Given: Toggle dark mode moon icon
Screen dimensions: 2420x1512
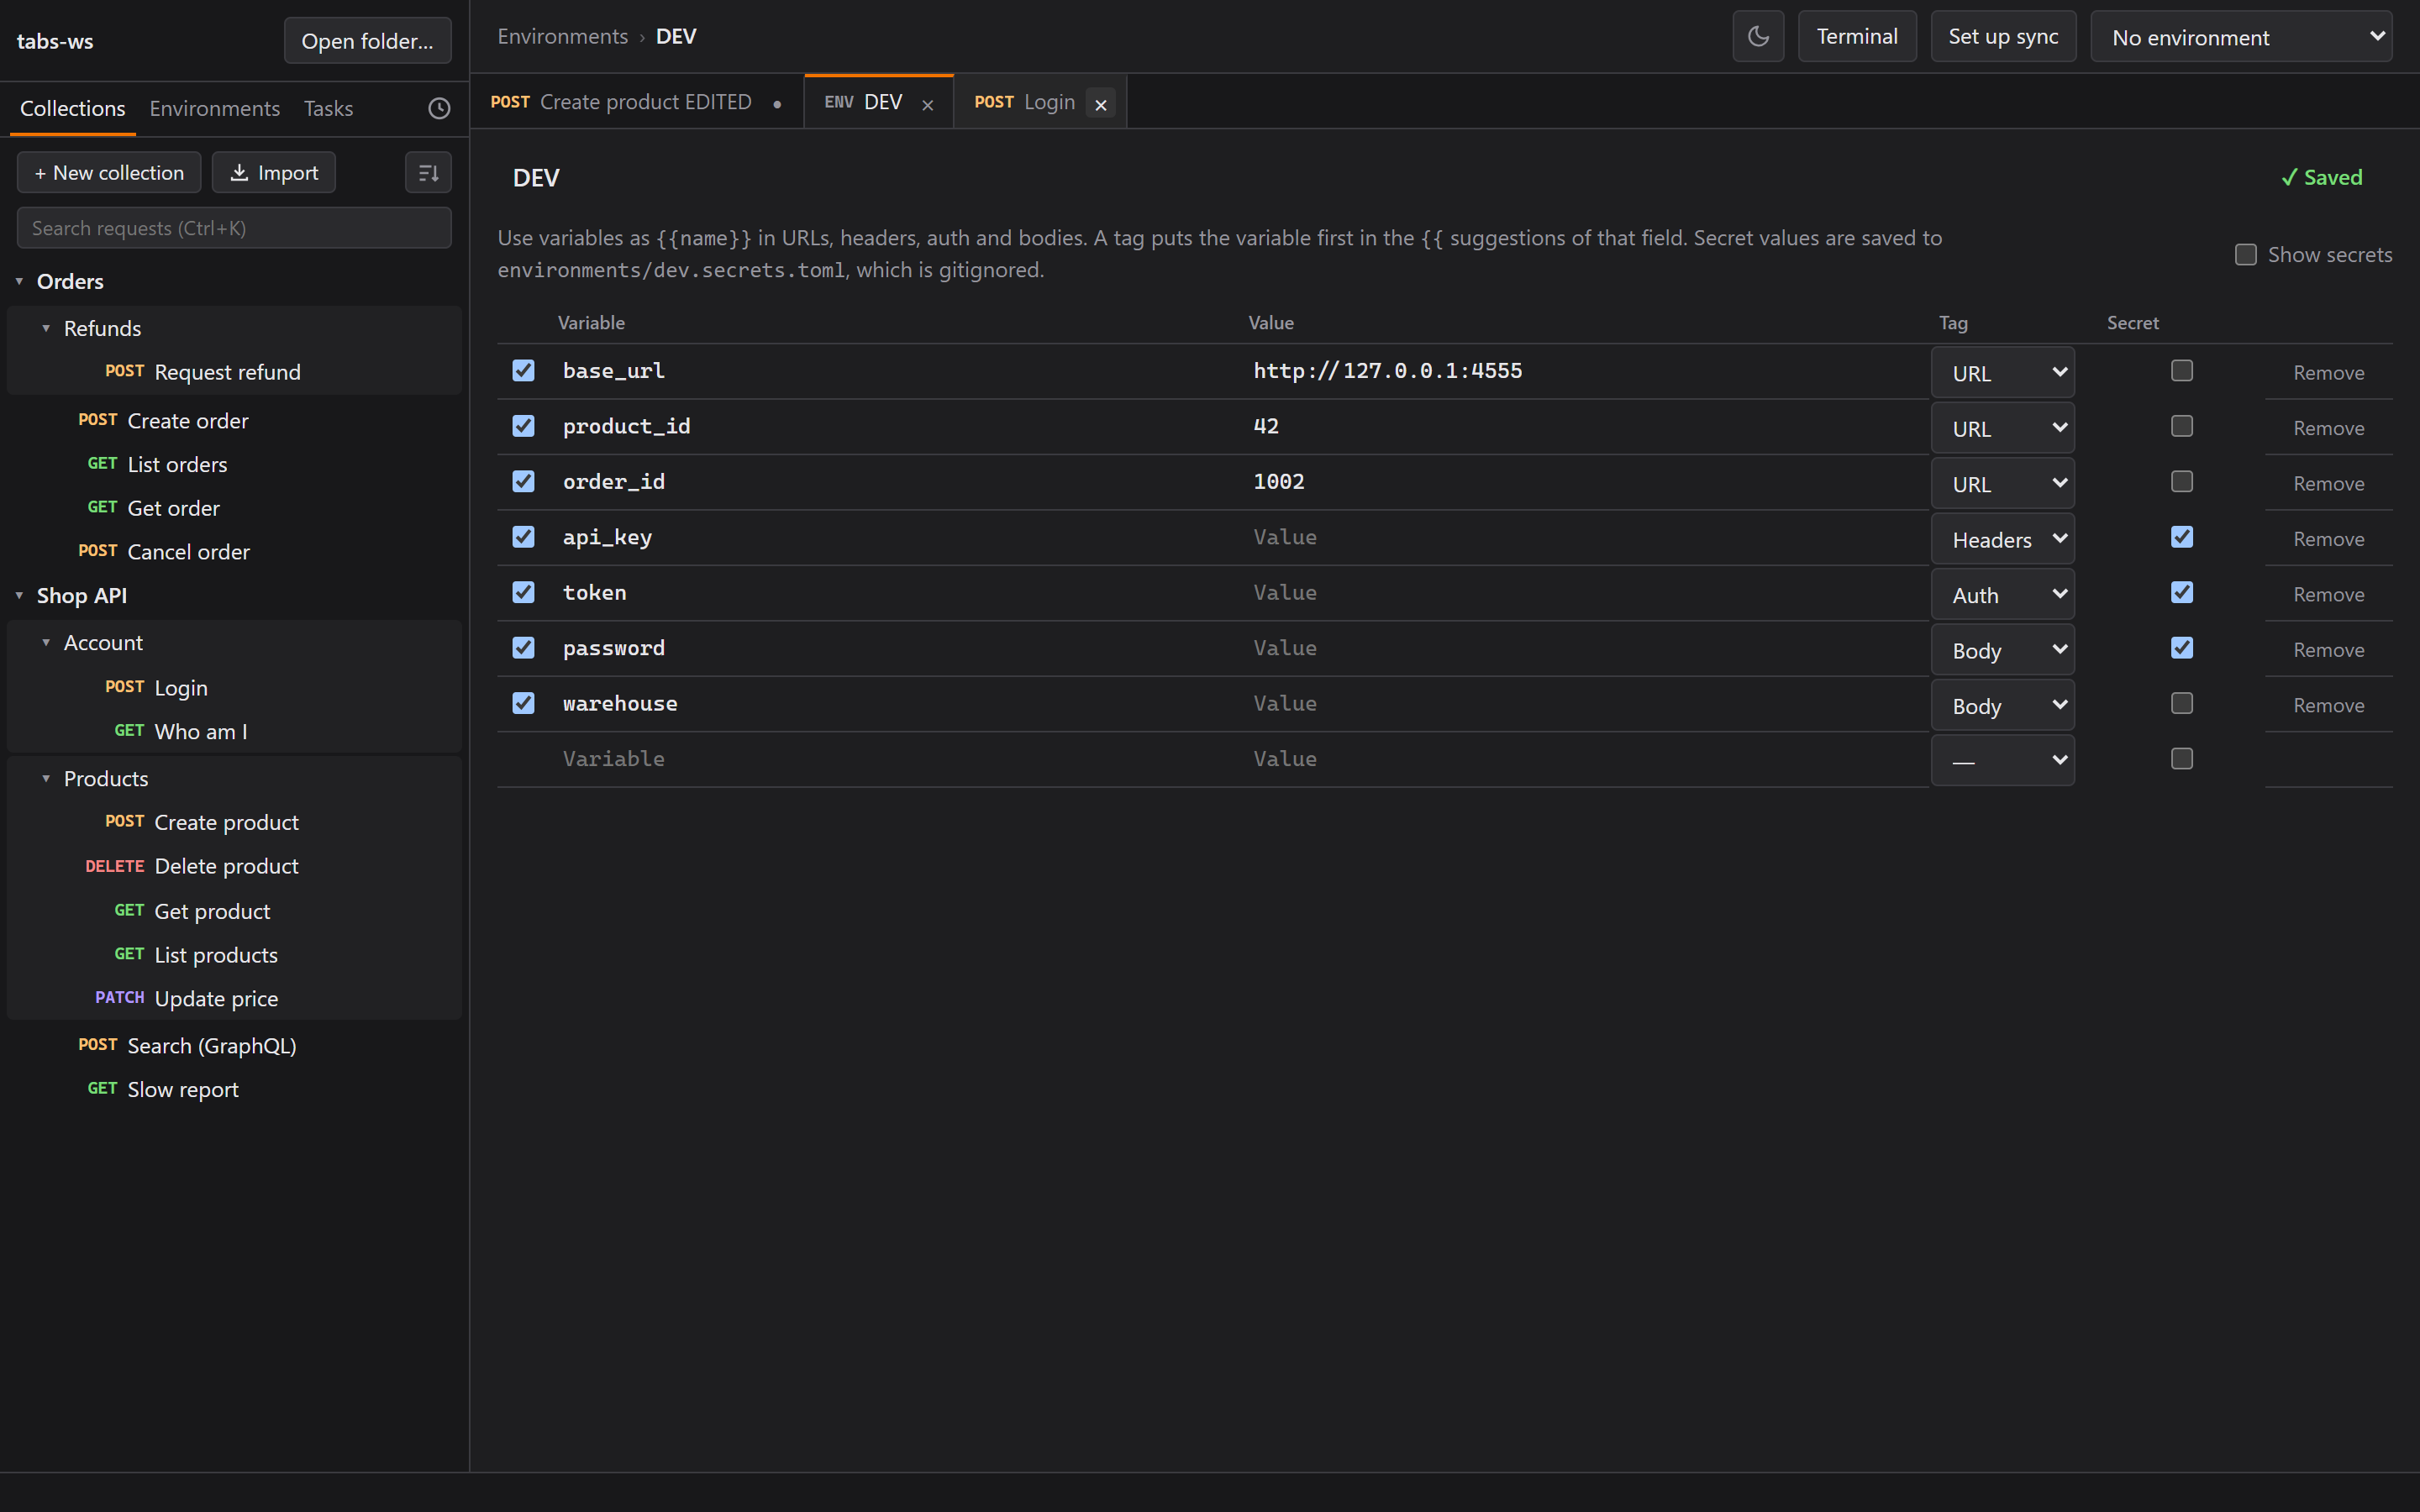Looking at the screenshot, I should click(1758, 37).
